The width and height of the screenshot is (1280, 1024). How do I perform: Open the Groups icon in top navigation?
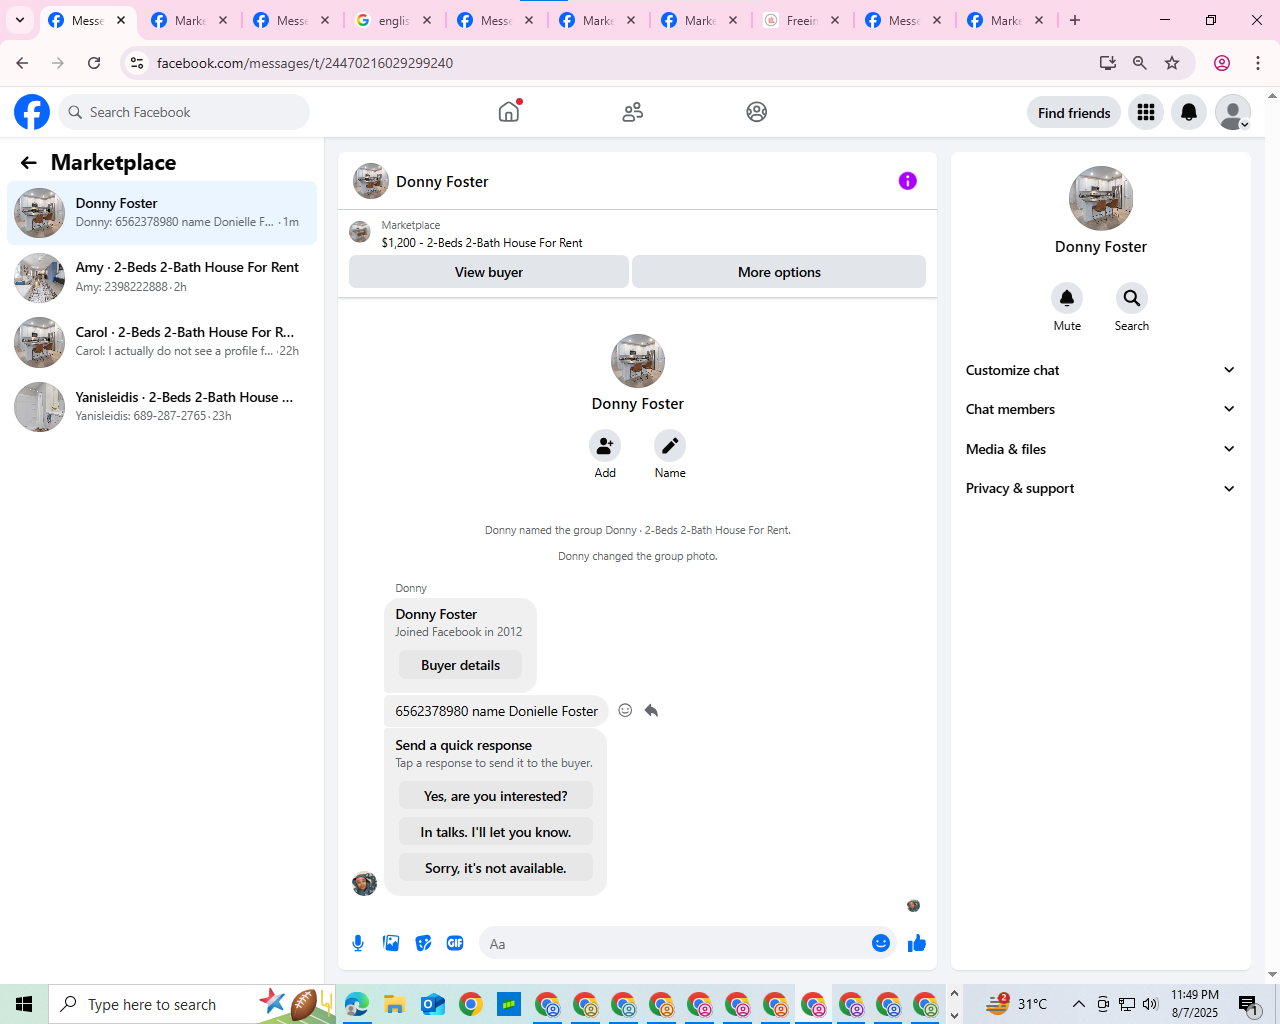(x=757, y=112)
